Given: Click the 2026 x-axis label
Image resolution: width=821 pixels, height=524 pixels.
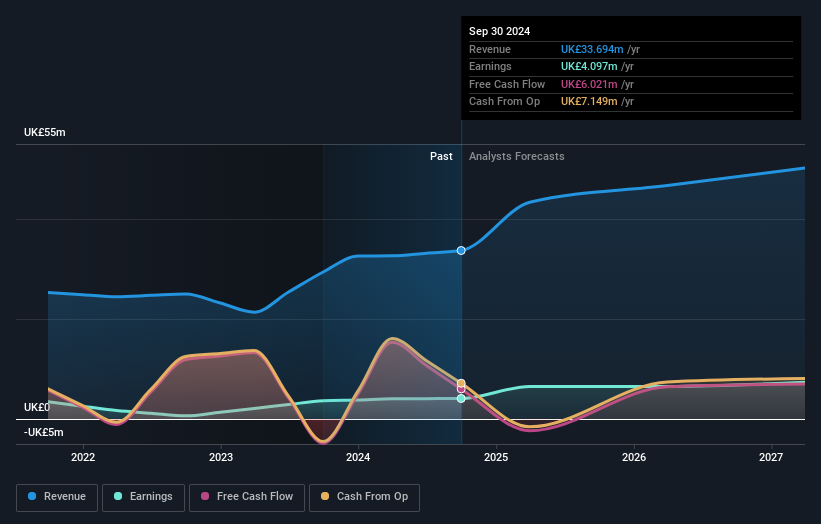Looking at the screenshot, I should [x=634, y=458].
